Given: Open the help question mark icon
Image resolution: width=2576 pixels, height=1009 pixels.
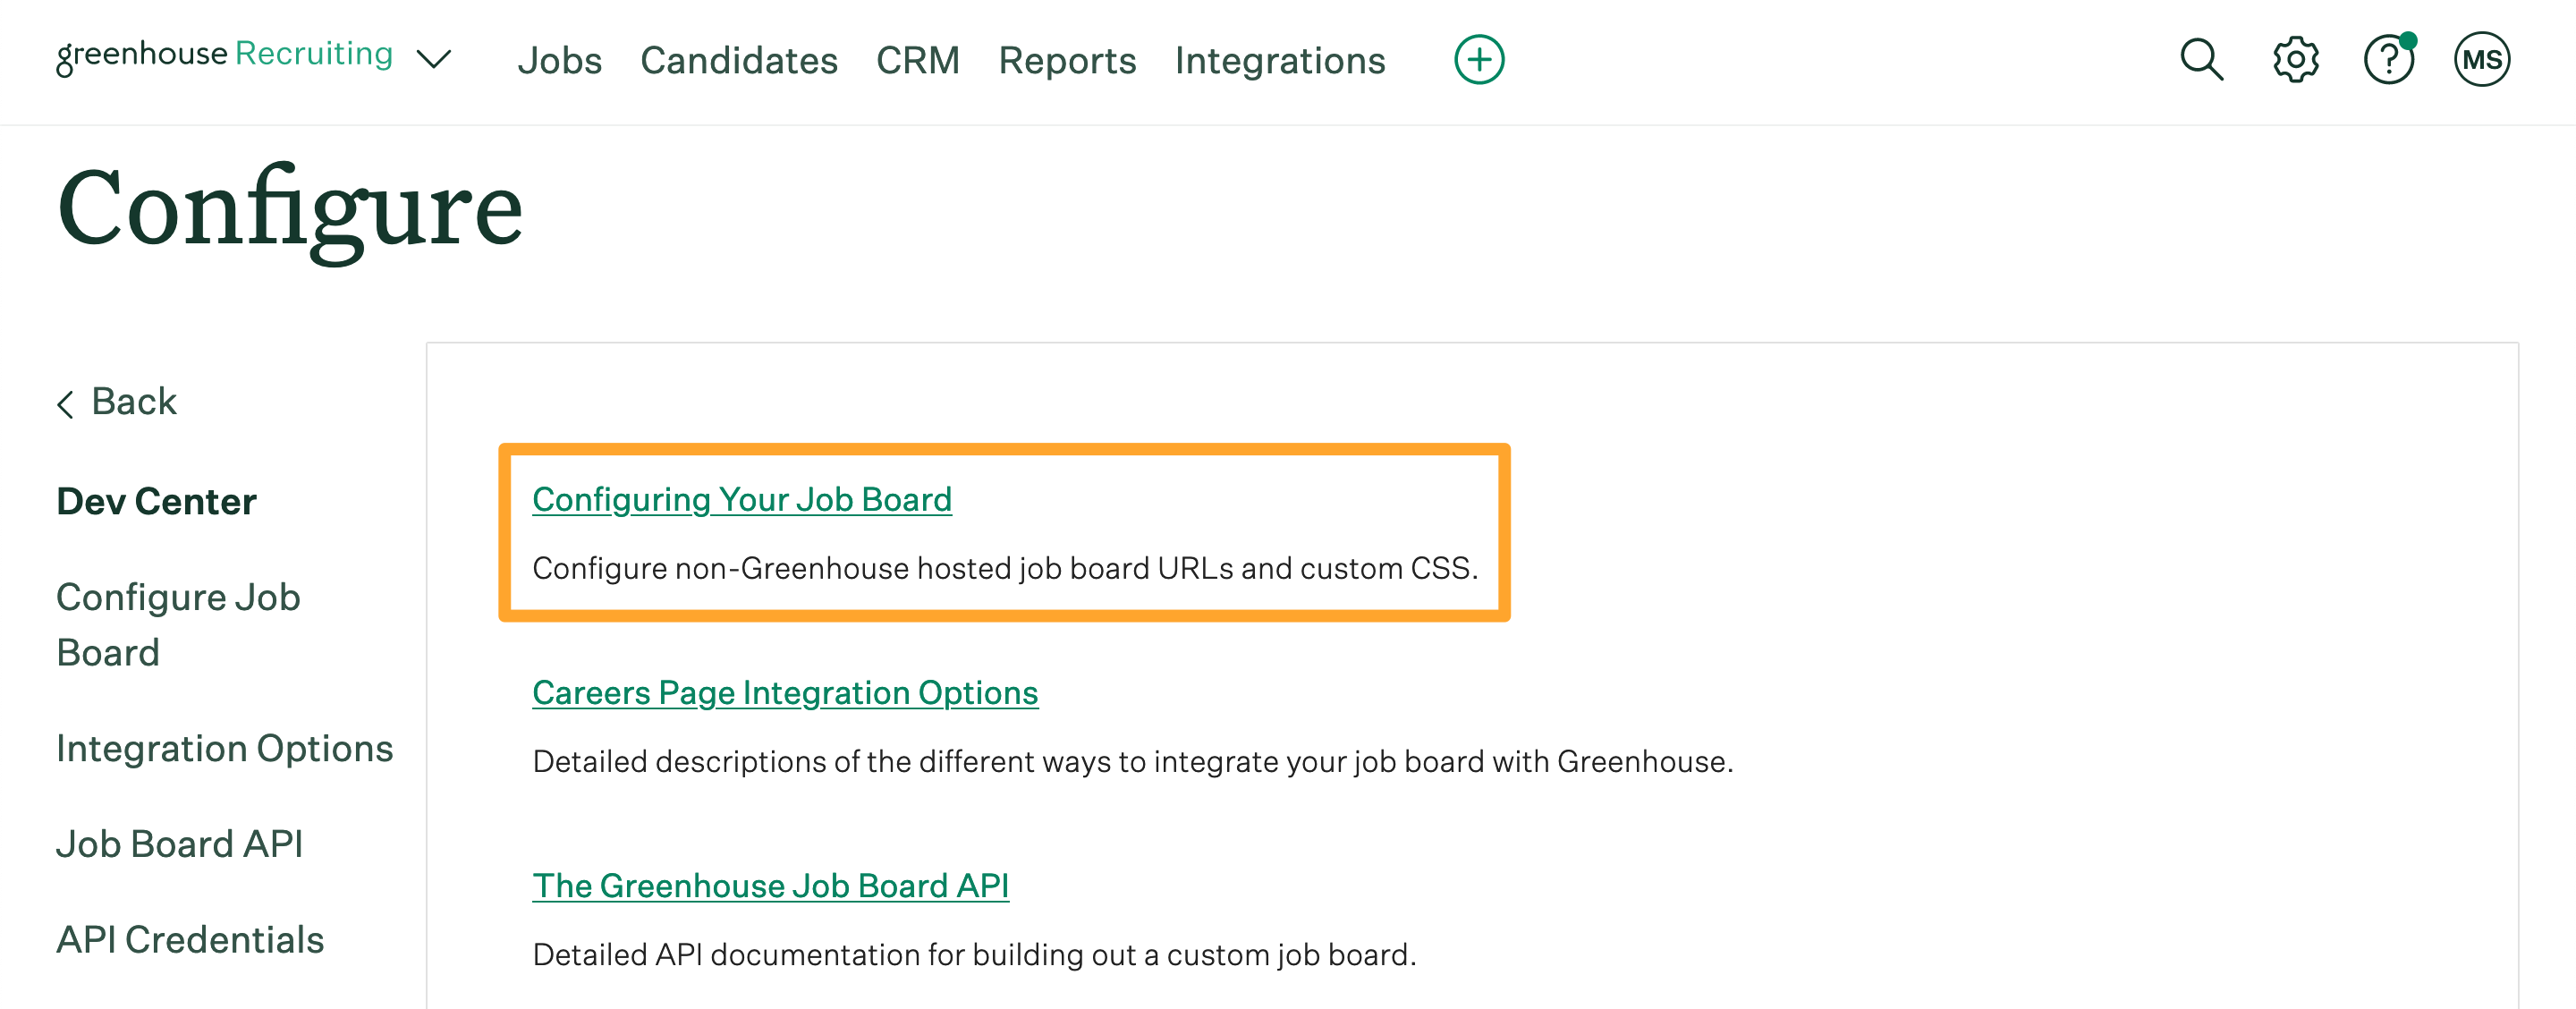Looking at the screenshot, I should pyautogui.click(x=2388, y=60).
